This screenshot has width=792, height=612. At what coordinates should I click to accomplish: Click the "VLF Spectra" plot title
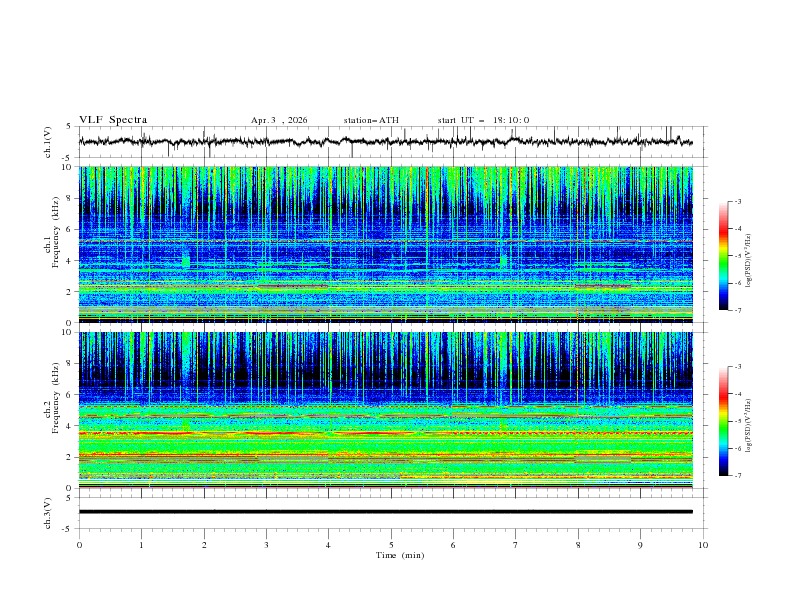[x=113, y=120]
